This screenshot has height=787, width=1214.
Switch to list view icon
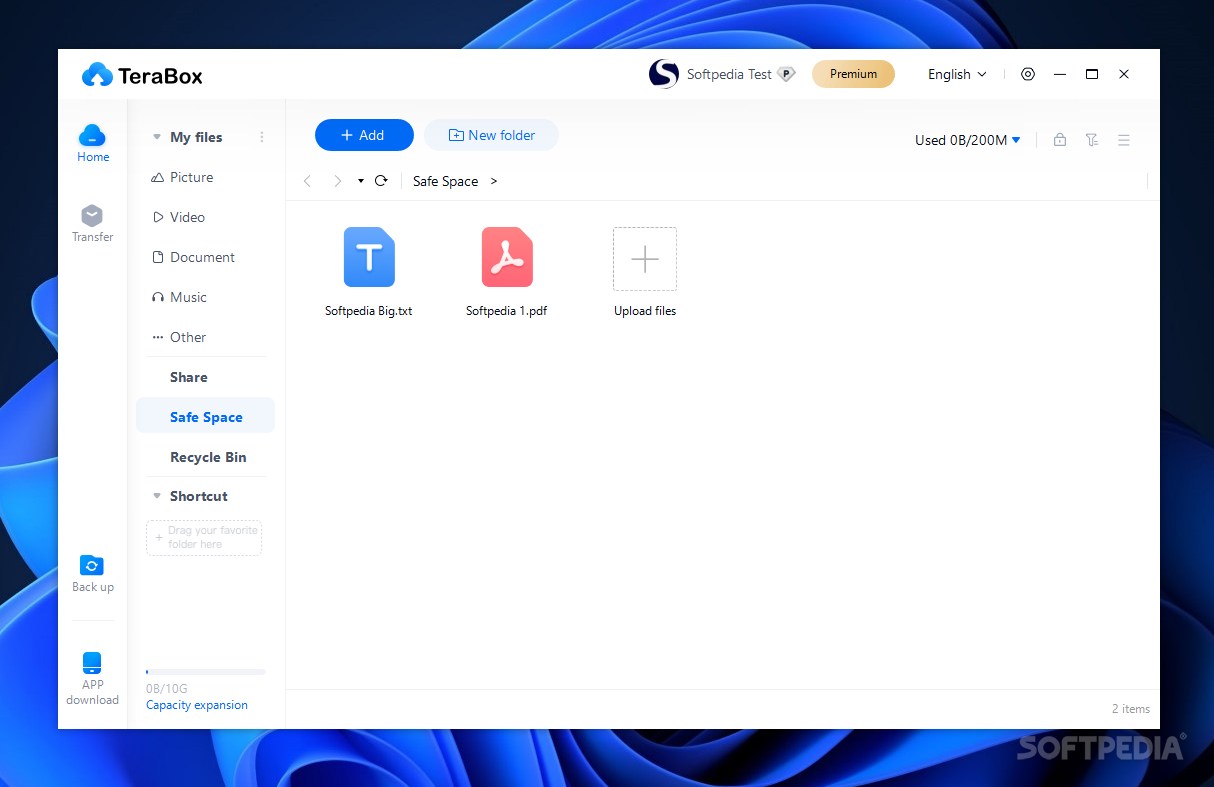click(x=1124, y=140)
